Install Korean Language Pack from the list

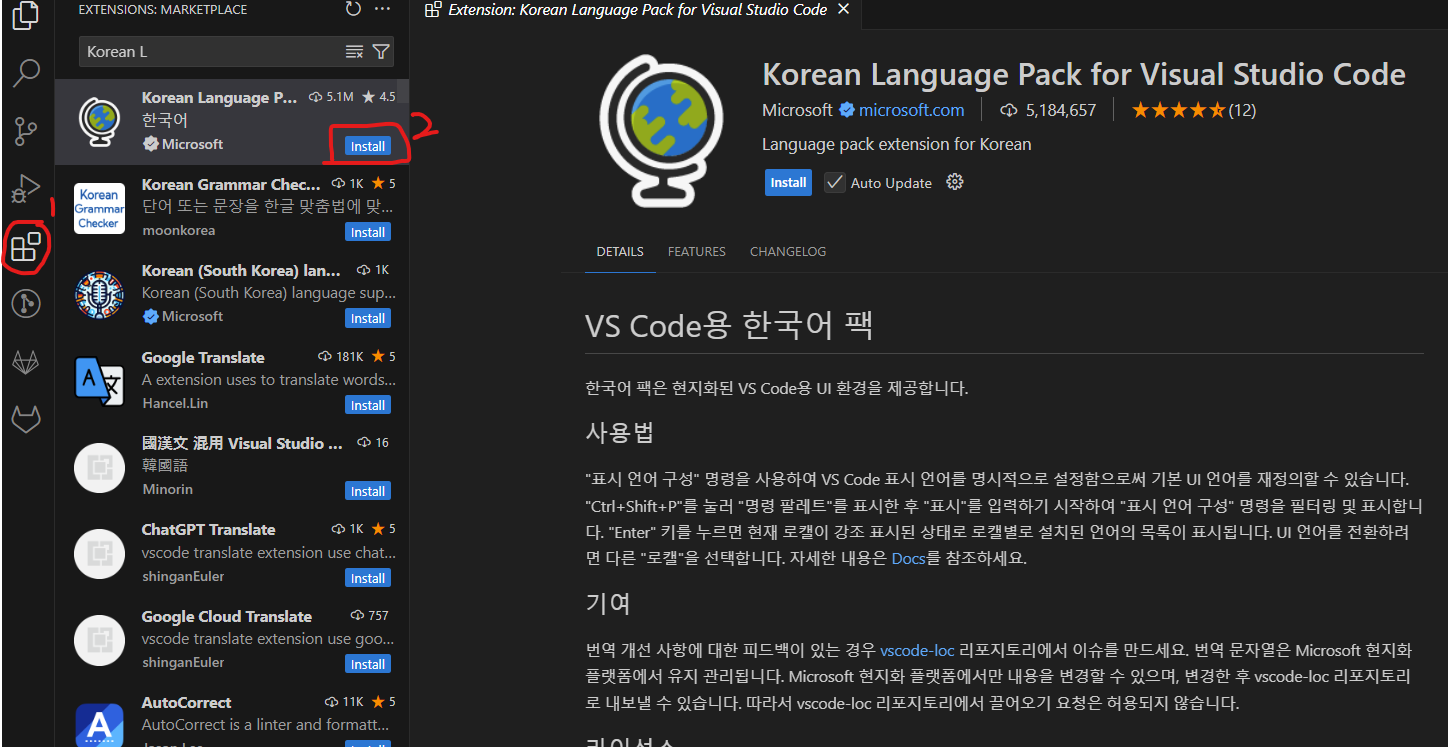[368, 146]
